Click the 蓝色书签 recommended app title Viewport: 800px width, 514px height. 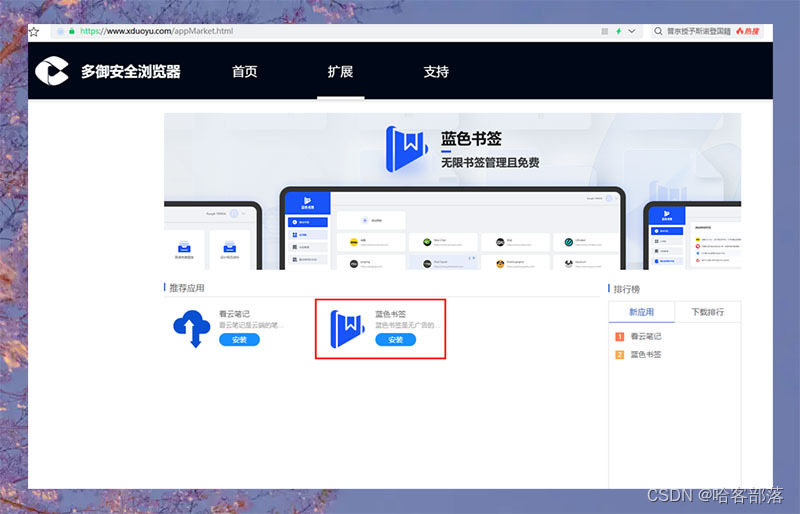click(x=391, y=314)
